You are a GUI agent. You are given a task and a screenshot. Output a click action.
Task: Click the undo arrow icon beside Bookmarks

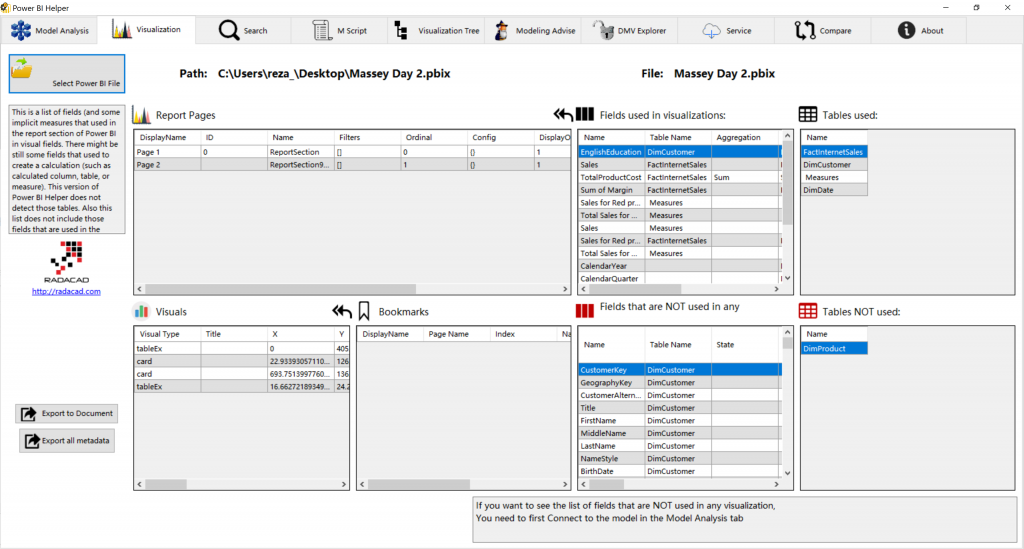(342, 311)
